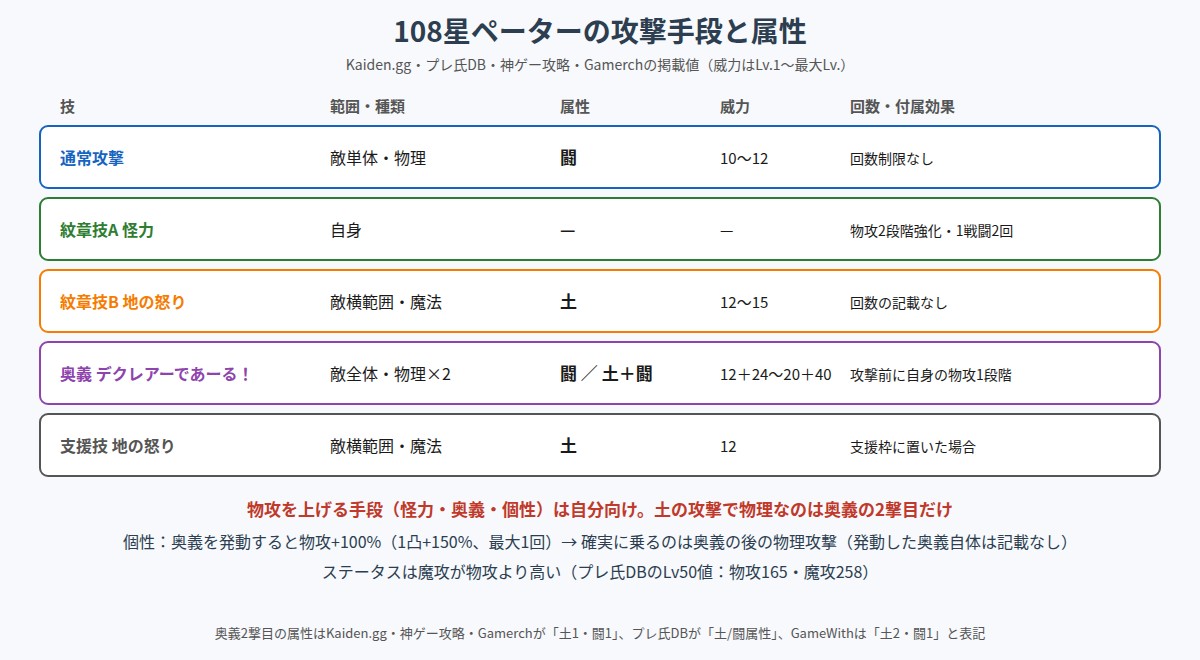Select the 紋章技B 地の怒り skill name
Viewport: 1200px width, 660px height.
pyautogui.click(x=122, y=302)
